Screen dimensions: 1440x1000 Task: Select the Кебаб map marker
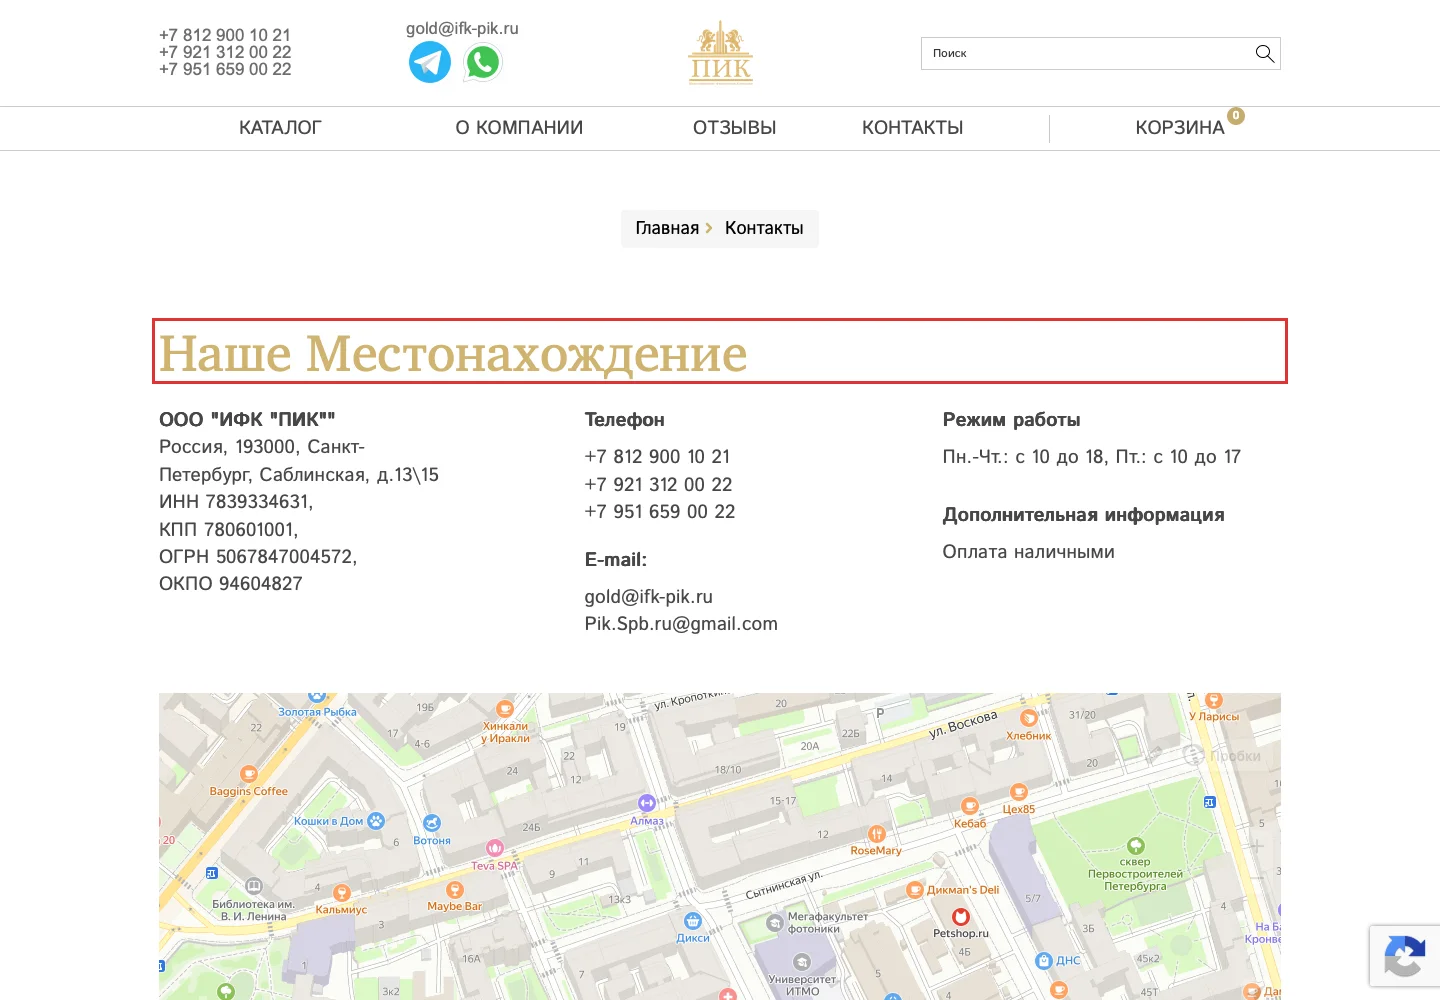[969, 806]
